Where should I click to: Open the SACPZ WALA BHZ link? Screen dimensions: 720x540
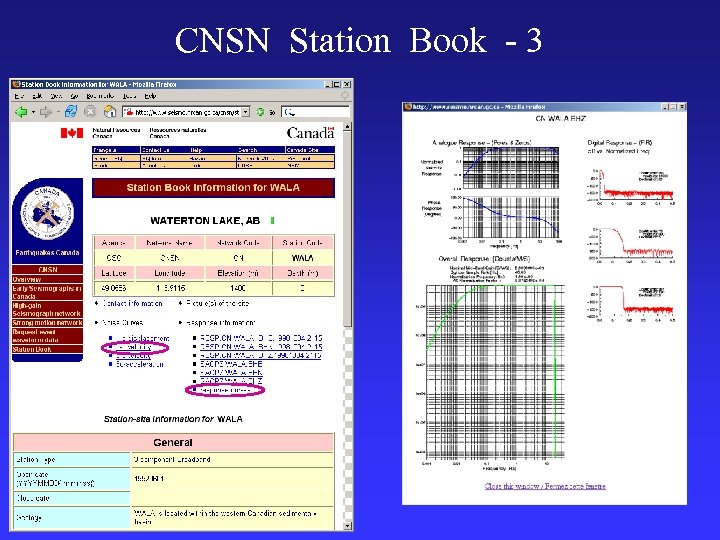(x=231, y=381)
